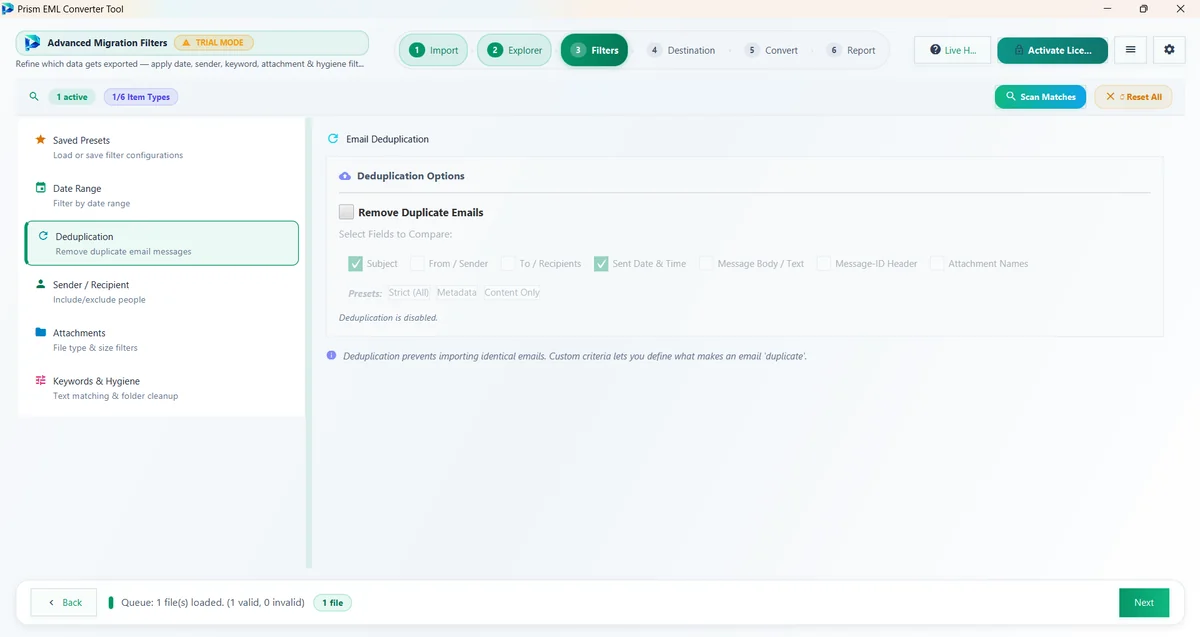Screen dimensions: 1200x637
Task: Click the green queue status indicator
Action: (111, 603)
